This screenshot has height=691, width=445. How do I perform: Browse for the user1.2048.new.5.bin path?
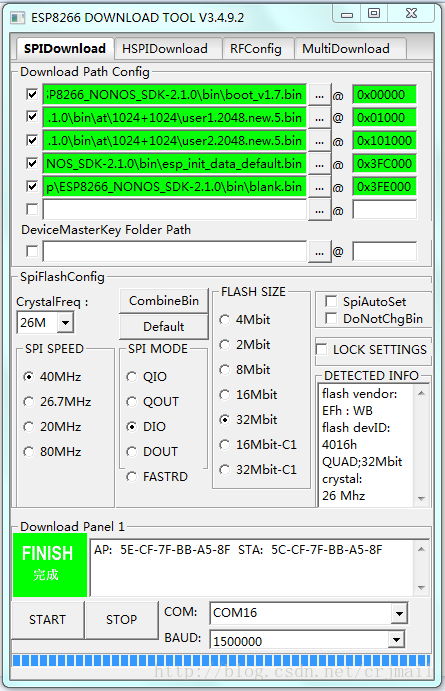click(x=319, y=118)
